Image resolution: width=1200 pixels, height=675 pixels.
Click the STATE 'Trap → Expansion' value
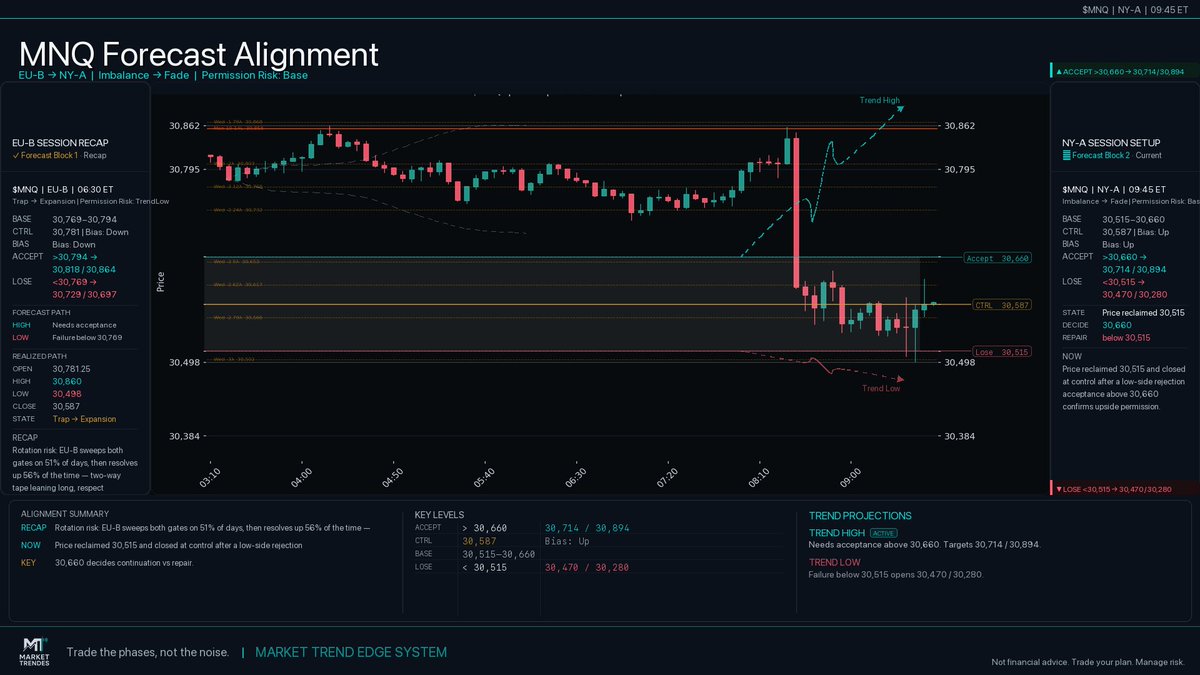[84, 419]
